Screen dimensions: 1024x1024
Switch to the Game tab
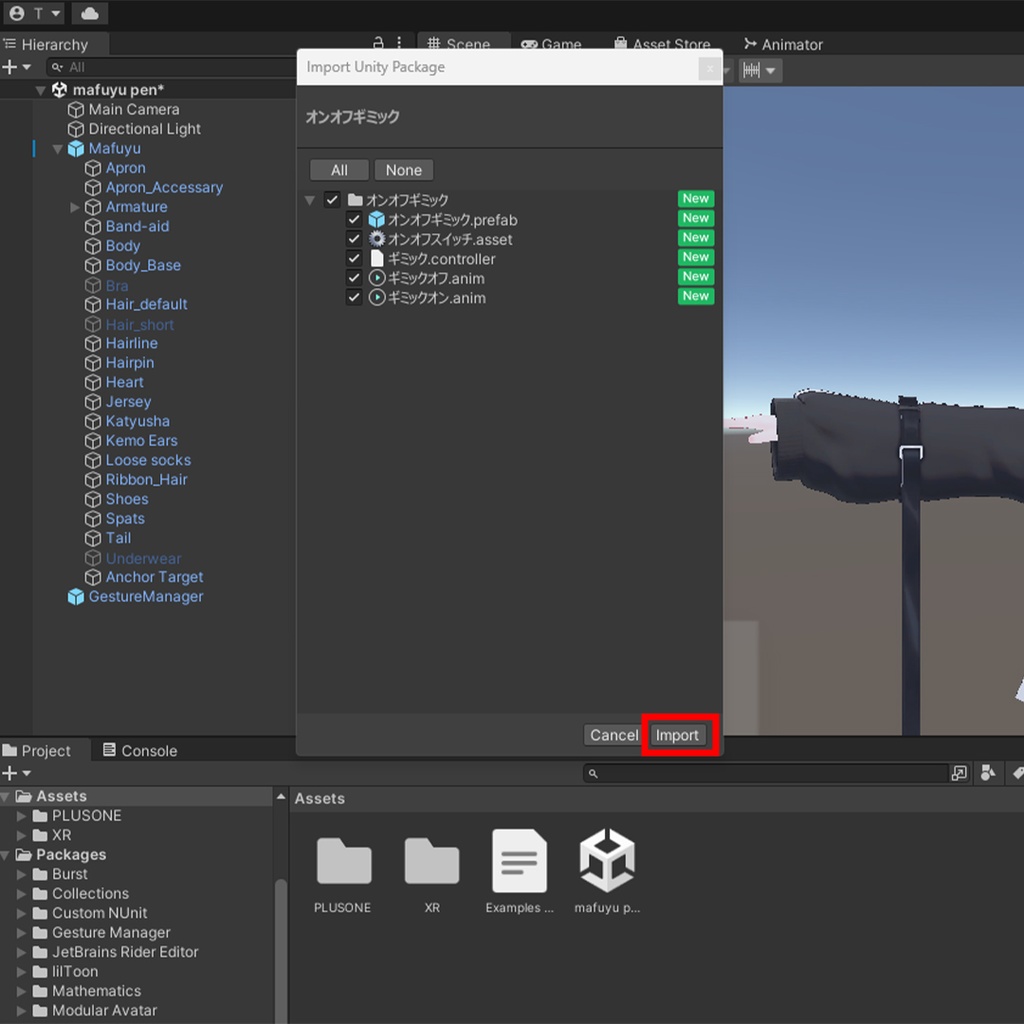coord(551,44)
